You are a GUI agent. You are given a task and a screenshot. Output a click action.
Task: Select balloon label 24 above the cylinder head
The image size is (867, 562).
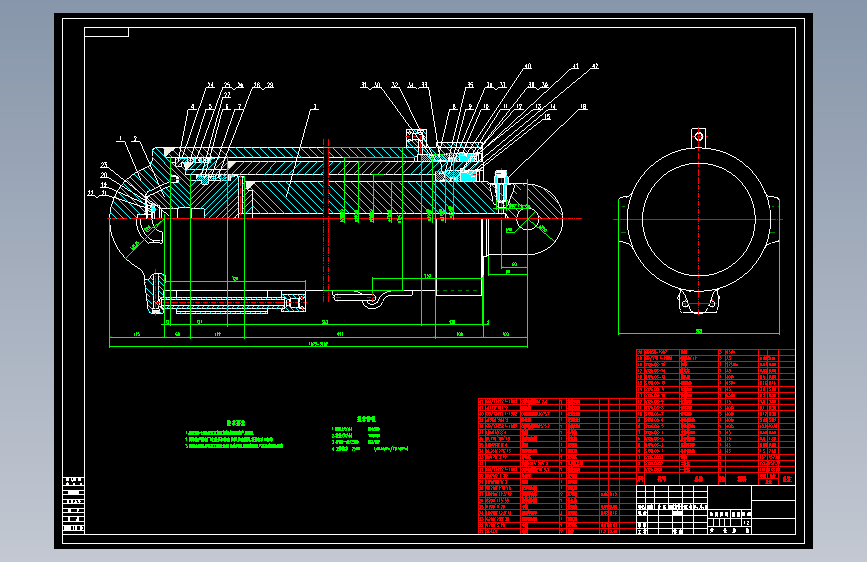tap(211, 85)
